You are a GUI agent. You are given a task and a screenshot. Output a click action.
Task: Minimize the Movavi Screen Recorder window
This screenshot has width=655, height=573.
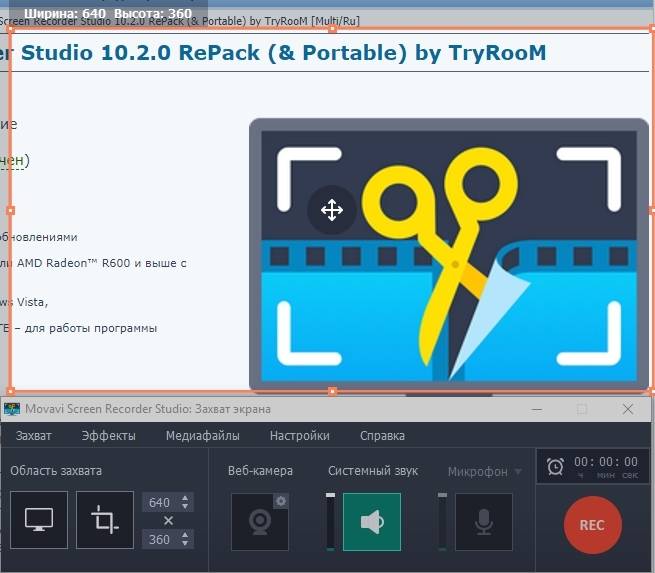tap(537, 409)
